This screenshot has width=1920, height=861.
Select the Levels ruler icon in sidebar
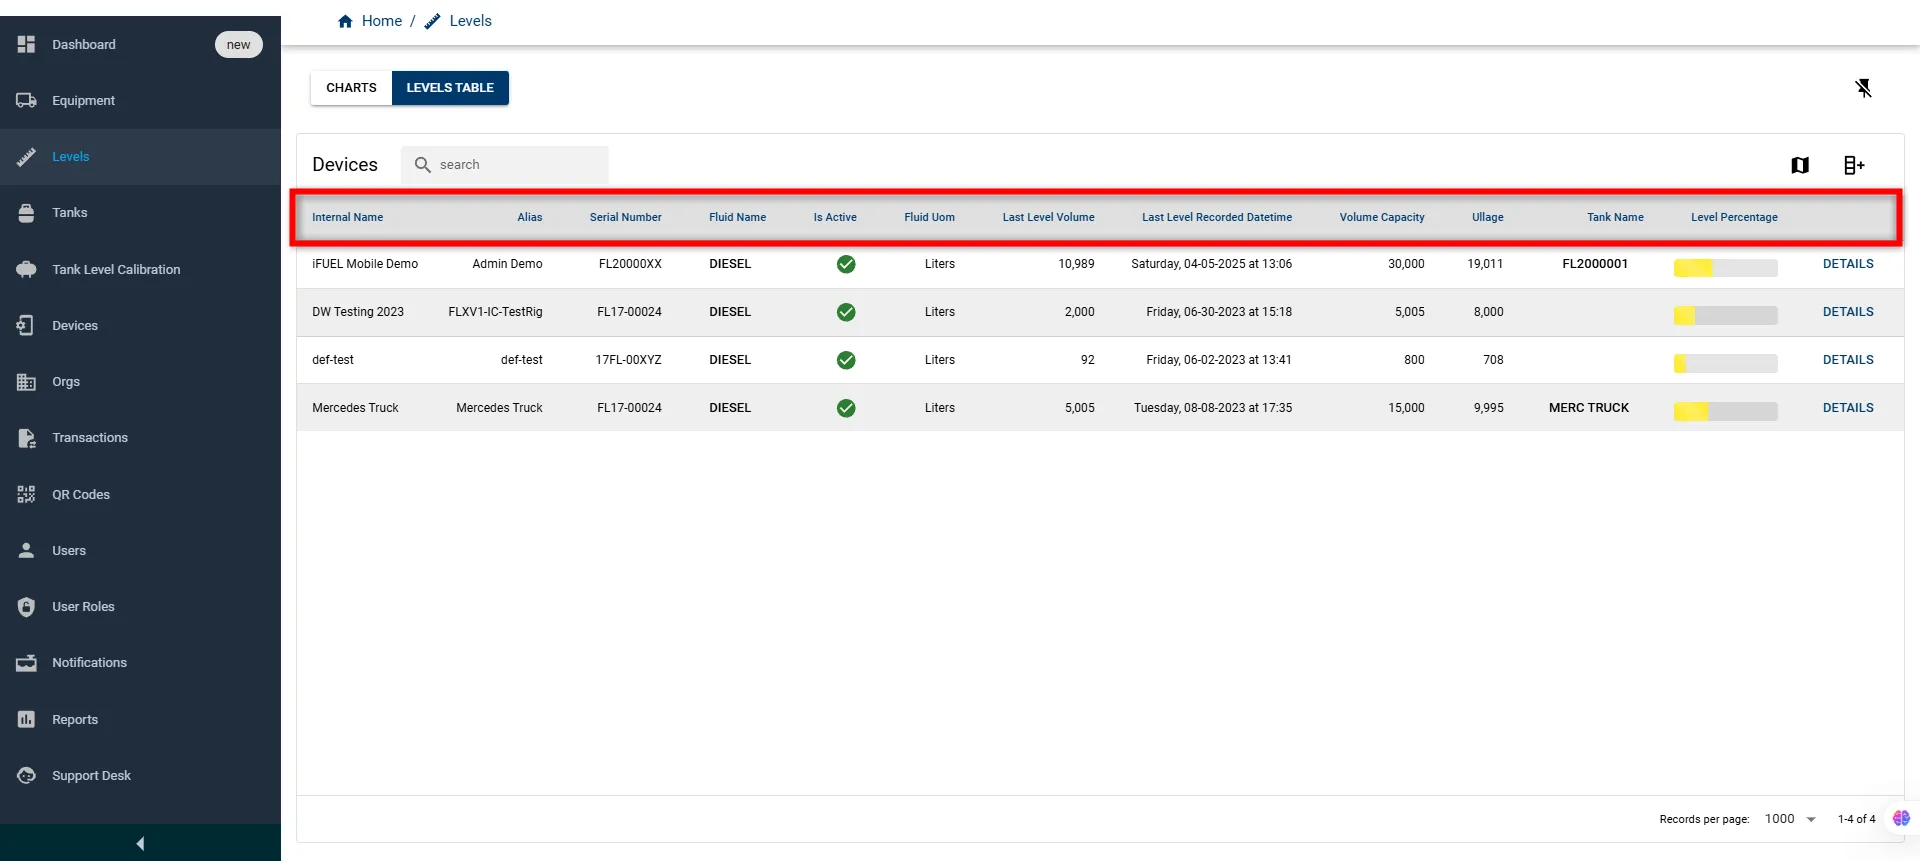coord(27,156)
